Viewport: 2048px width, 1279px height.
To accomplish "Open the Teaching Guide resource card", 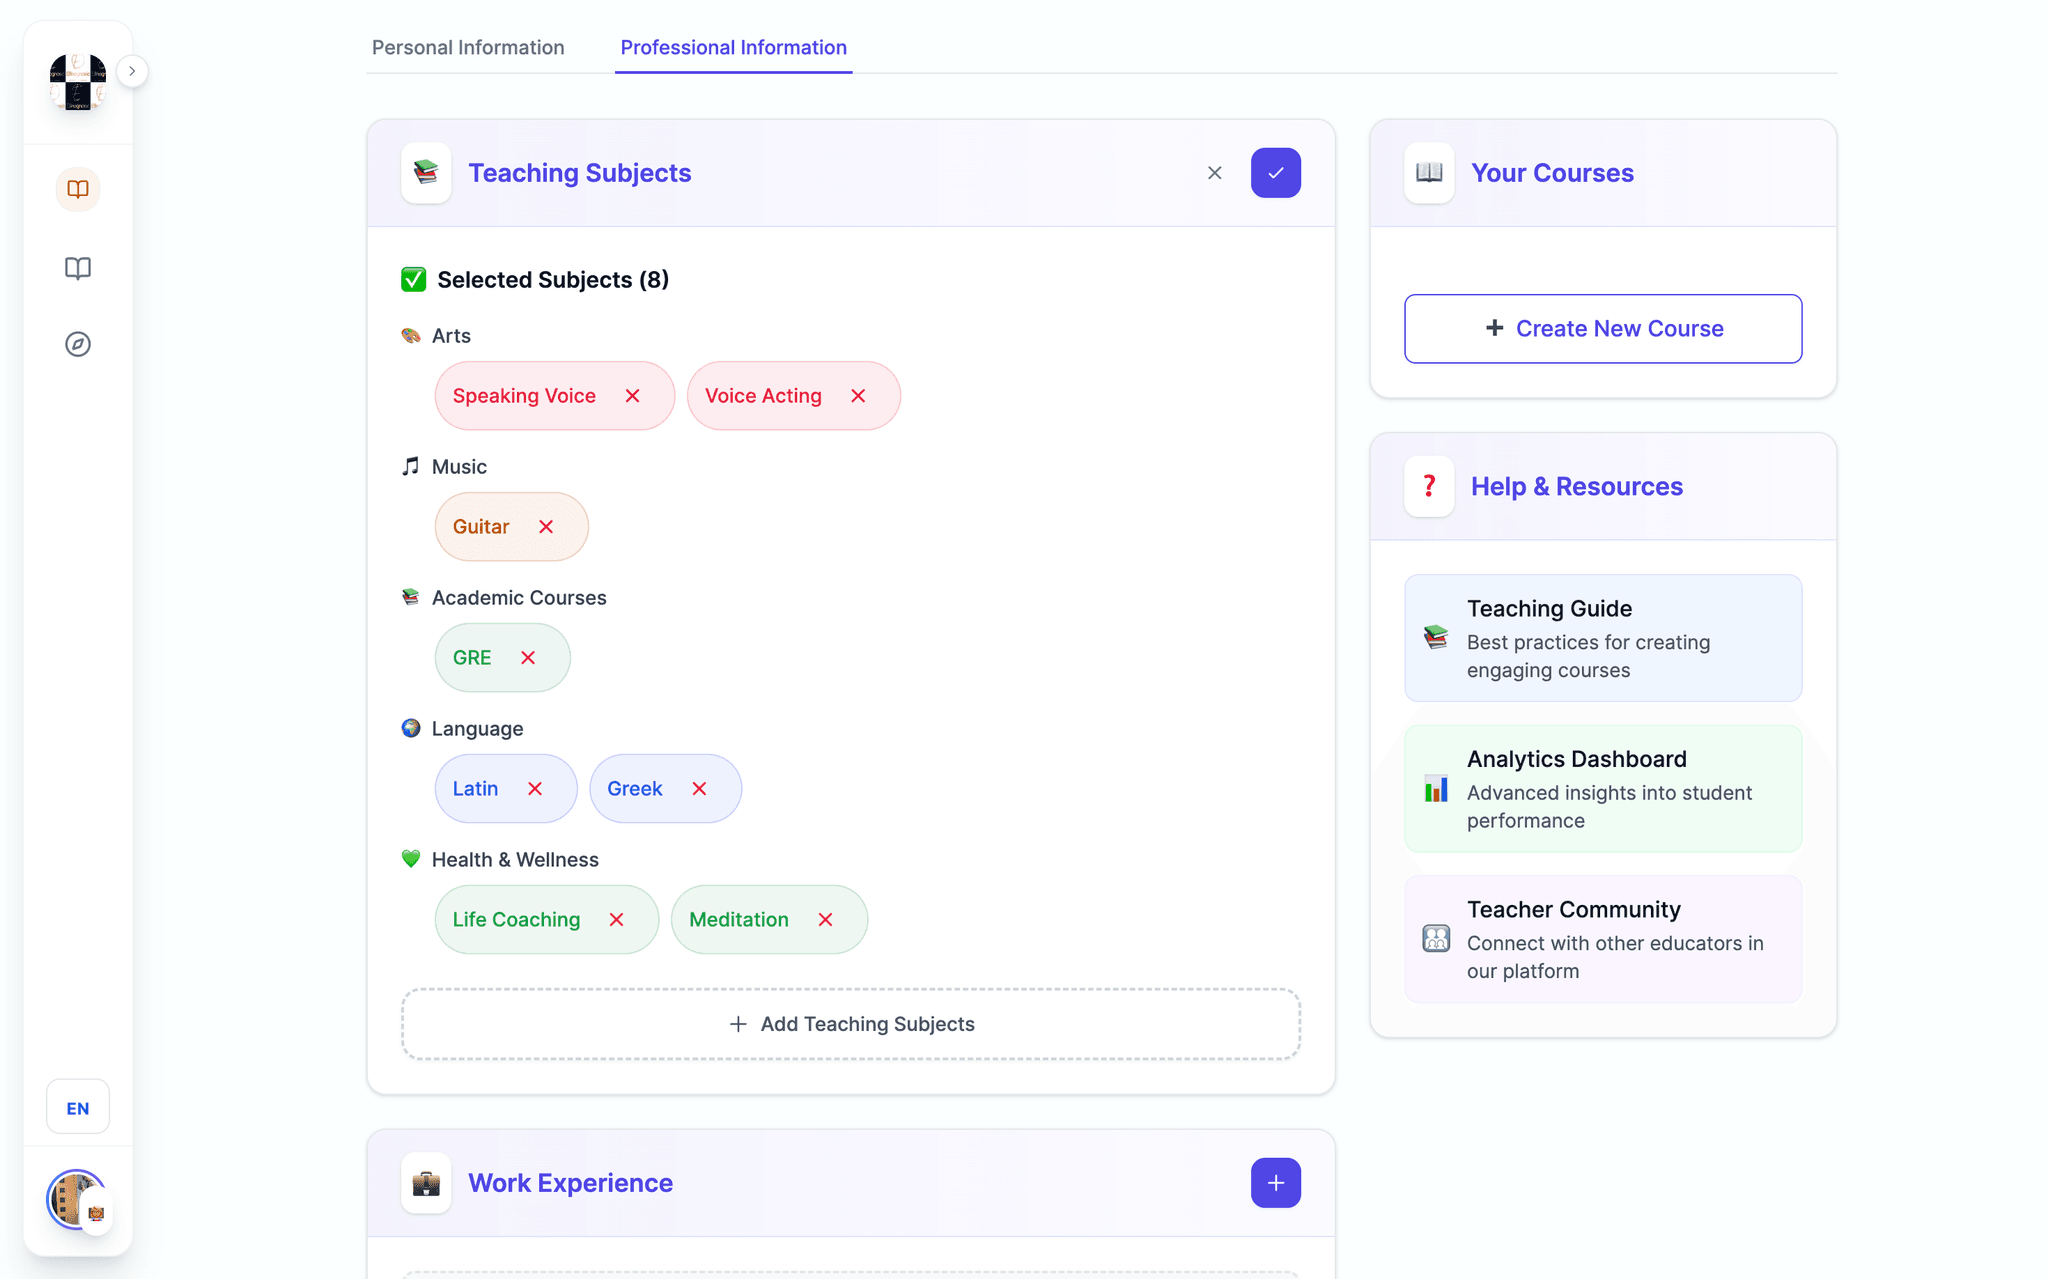I will tap(1603, 638).
